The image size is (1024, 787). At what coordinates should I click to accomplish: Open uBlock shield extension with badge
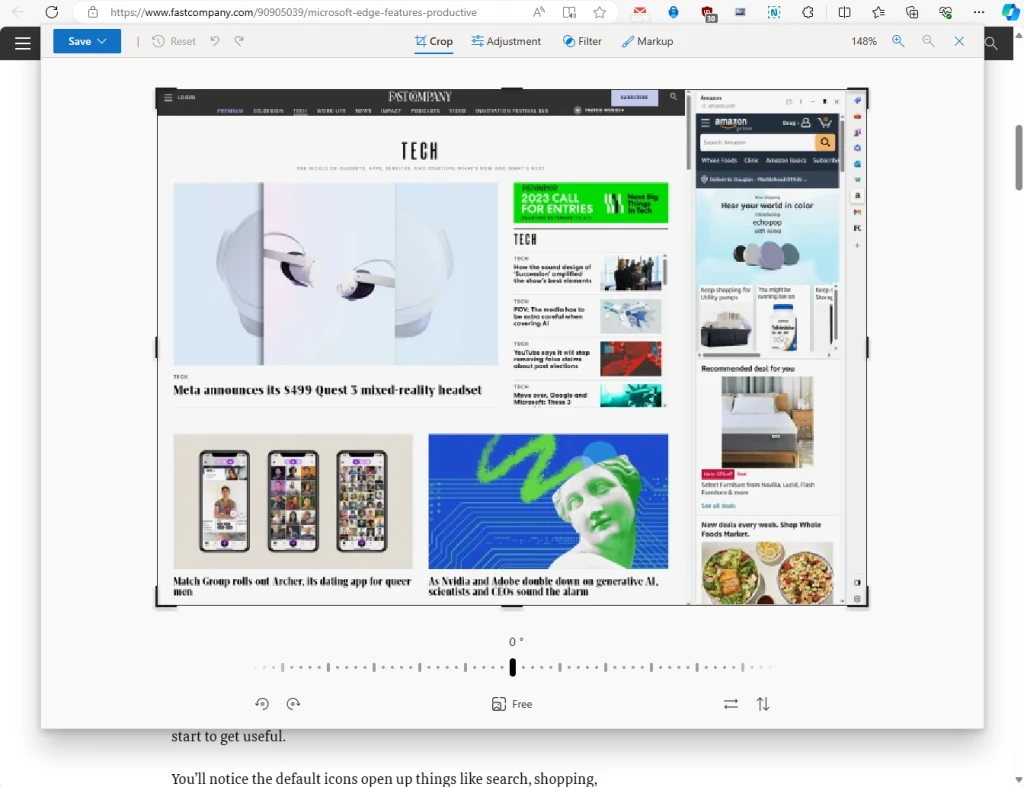(x=708, y=13)
